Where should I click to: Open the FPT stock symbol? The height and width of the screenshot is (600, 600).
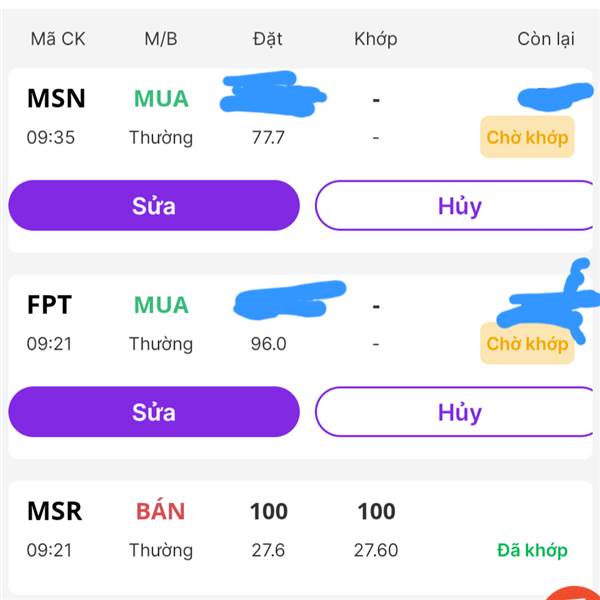50,305
